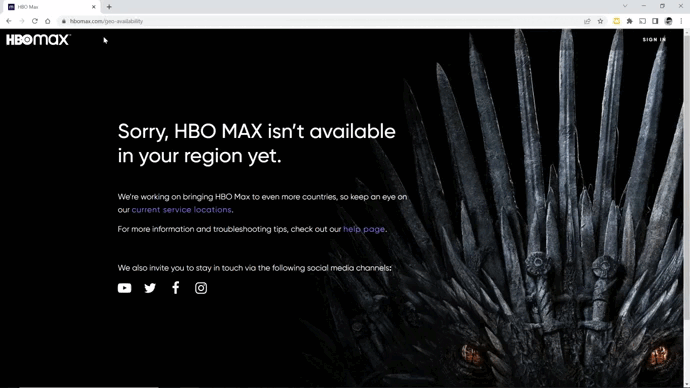Go back with browser back arrow
690x388 pixels.
click(x=9, y=21)
